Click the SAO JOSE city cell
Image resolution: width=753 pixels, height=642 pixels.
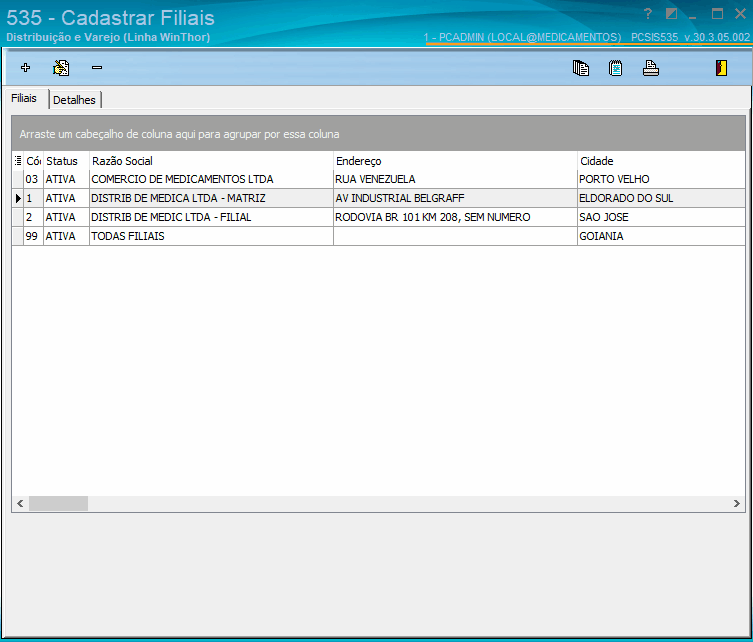point(661,217)
